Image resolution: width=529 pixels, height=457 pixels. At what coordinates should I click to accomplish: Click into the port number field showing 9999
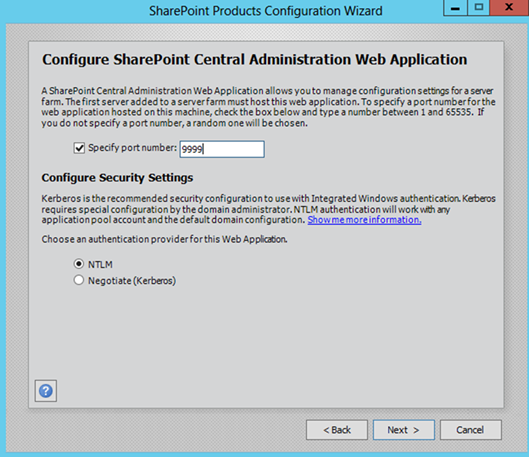222,149
